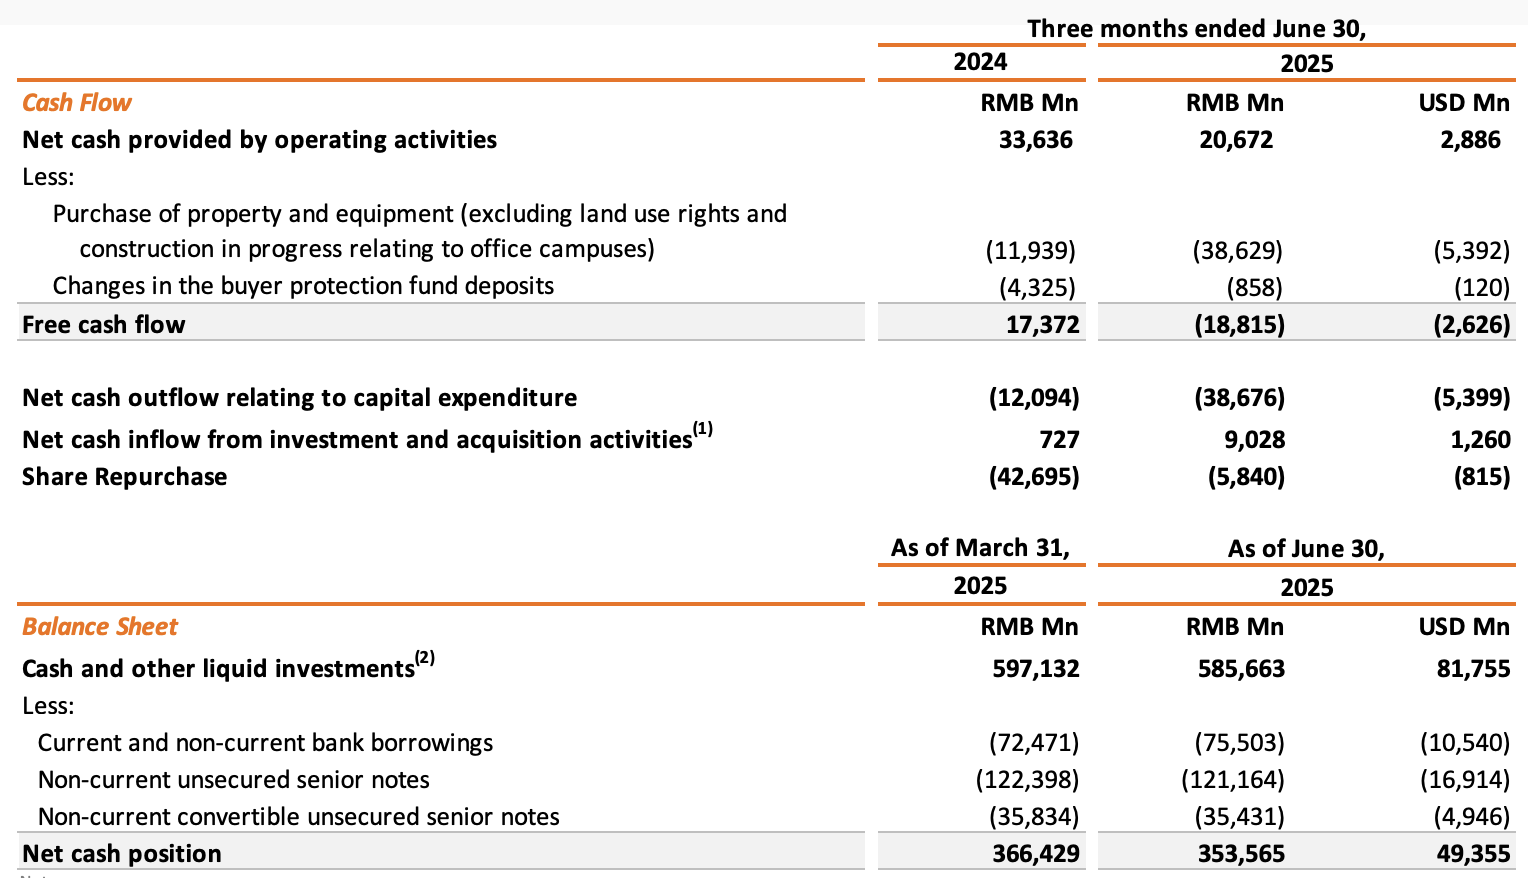Select the 'As of March 31,' column header
This screenshot has height=878, width=1528.
[980, 548]
